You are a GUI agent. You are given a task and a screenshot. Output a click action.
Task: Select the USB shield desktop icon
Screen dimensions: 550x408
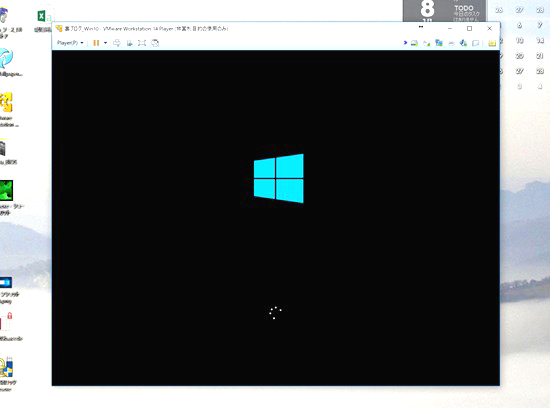point(6,367)
